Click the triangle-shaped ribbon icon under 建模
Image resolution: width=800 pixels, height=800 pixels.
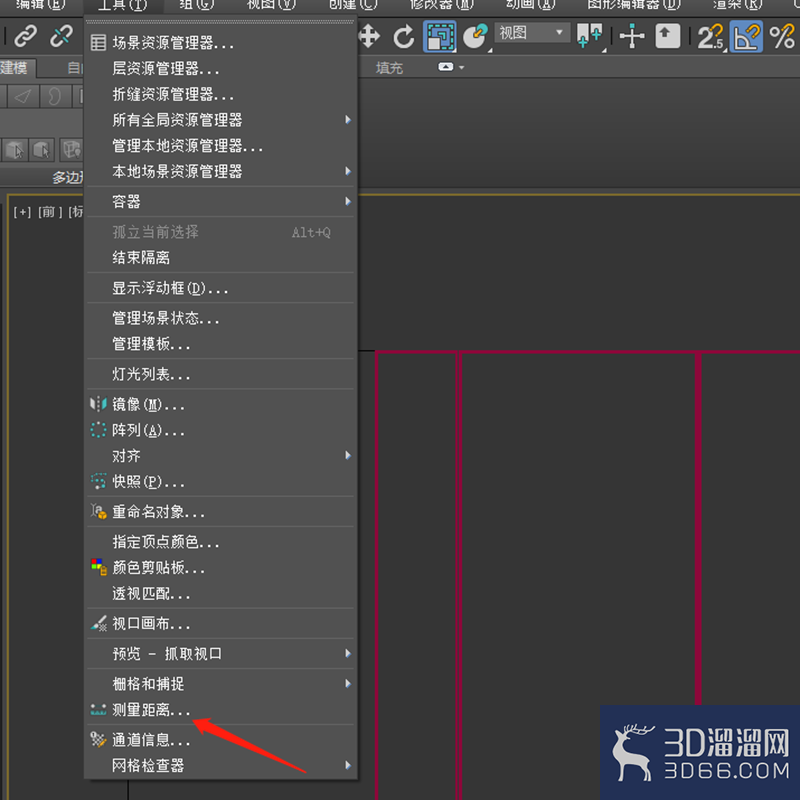click(x=23, y=96)
